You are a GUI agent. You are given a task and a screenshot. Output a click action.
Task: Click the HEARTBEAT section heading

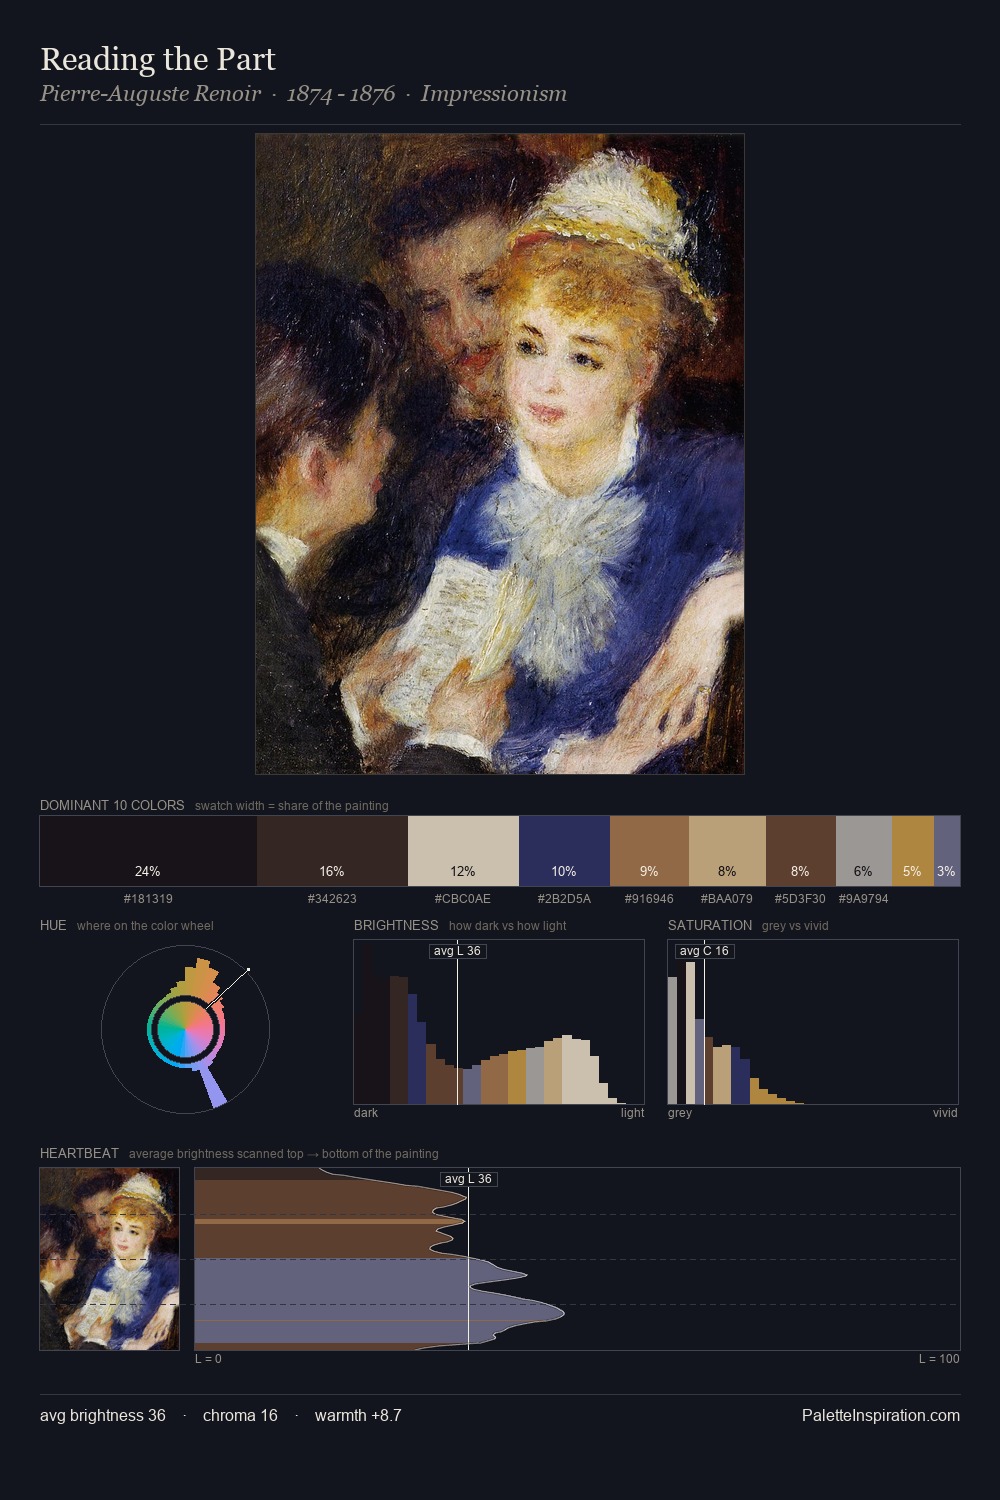[79, 1153]
